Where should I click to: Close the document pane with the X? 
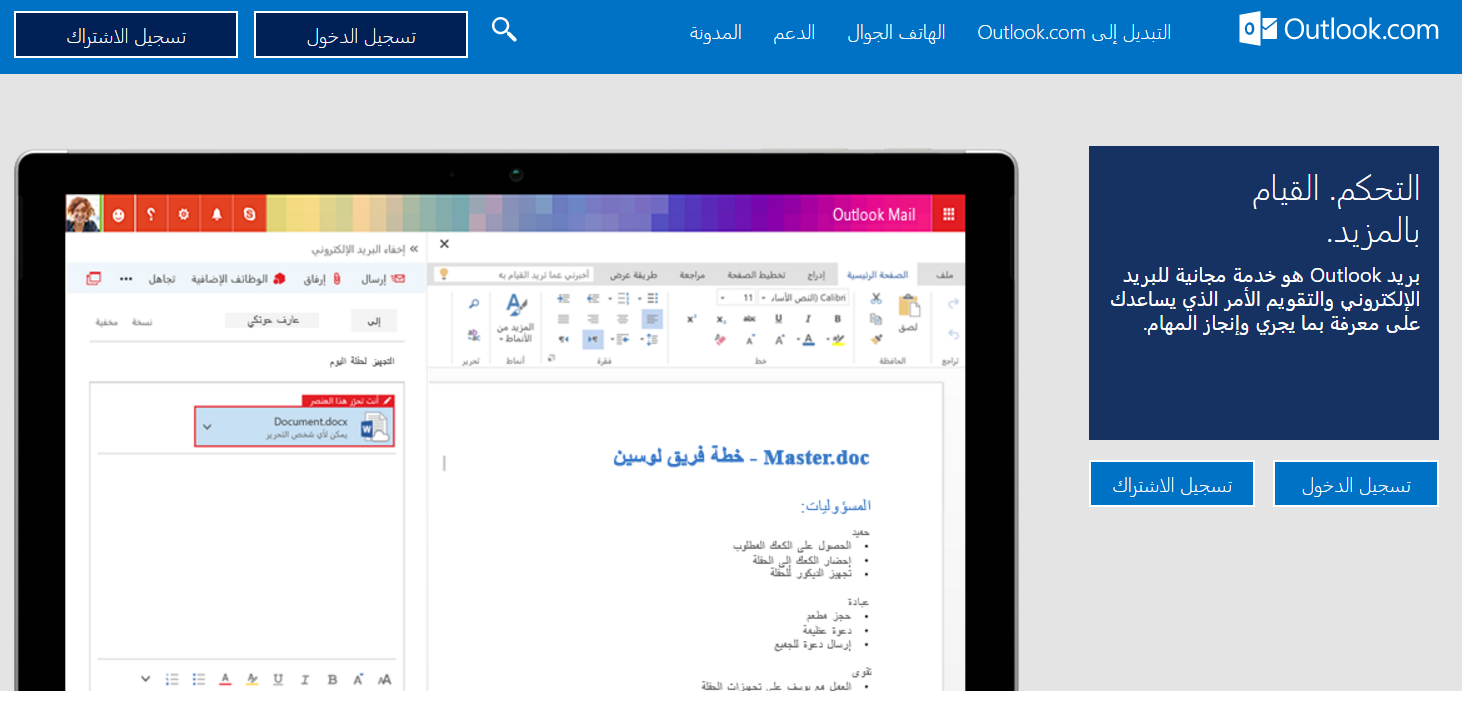click(445, 244)
